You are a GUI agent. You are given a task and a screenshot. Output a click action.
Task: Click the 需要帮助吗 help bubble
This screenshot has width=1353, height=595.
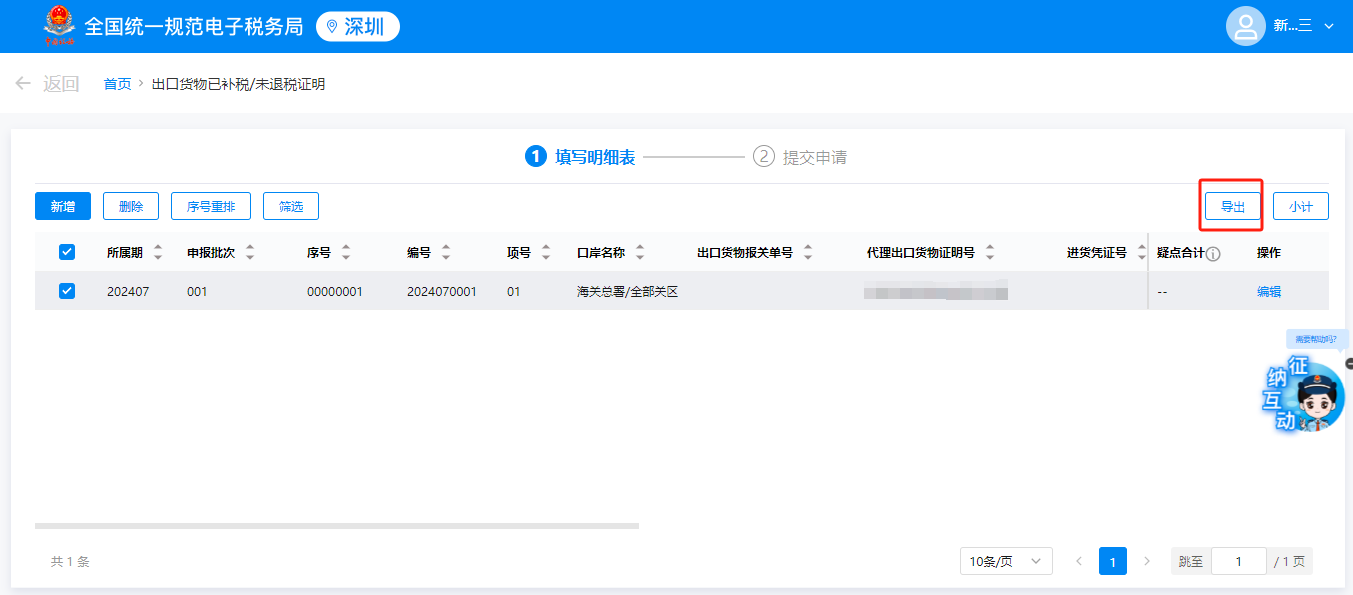coord(1316,339)
